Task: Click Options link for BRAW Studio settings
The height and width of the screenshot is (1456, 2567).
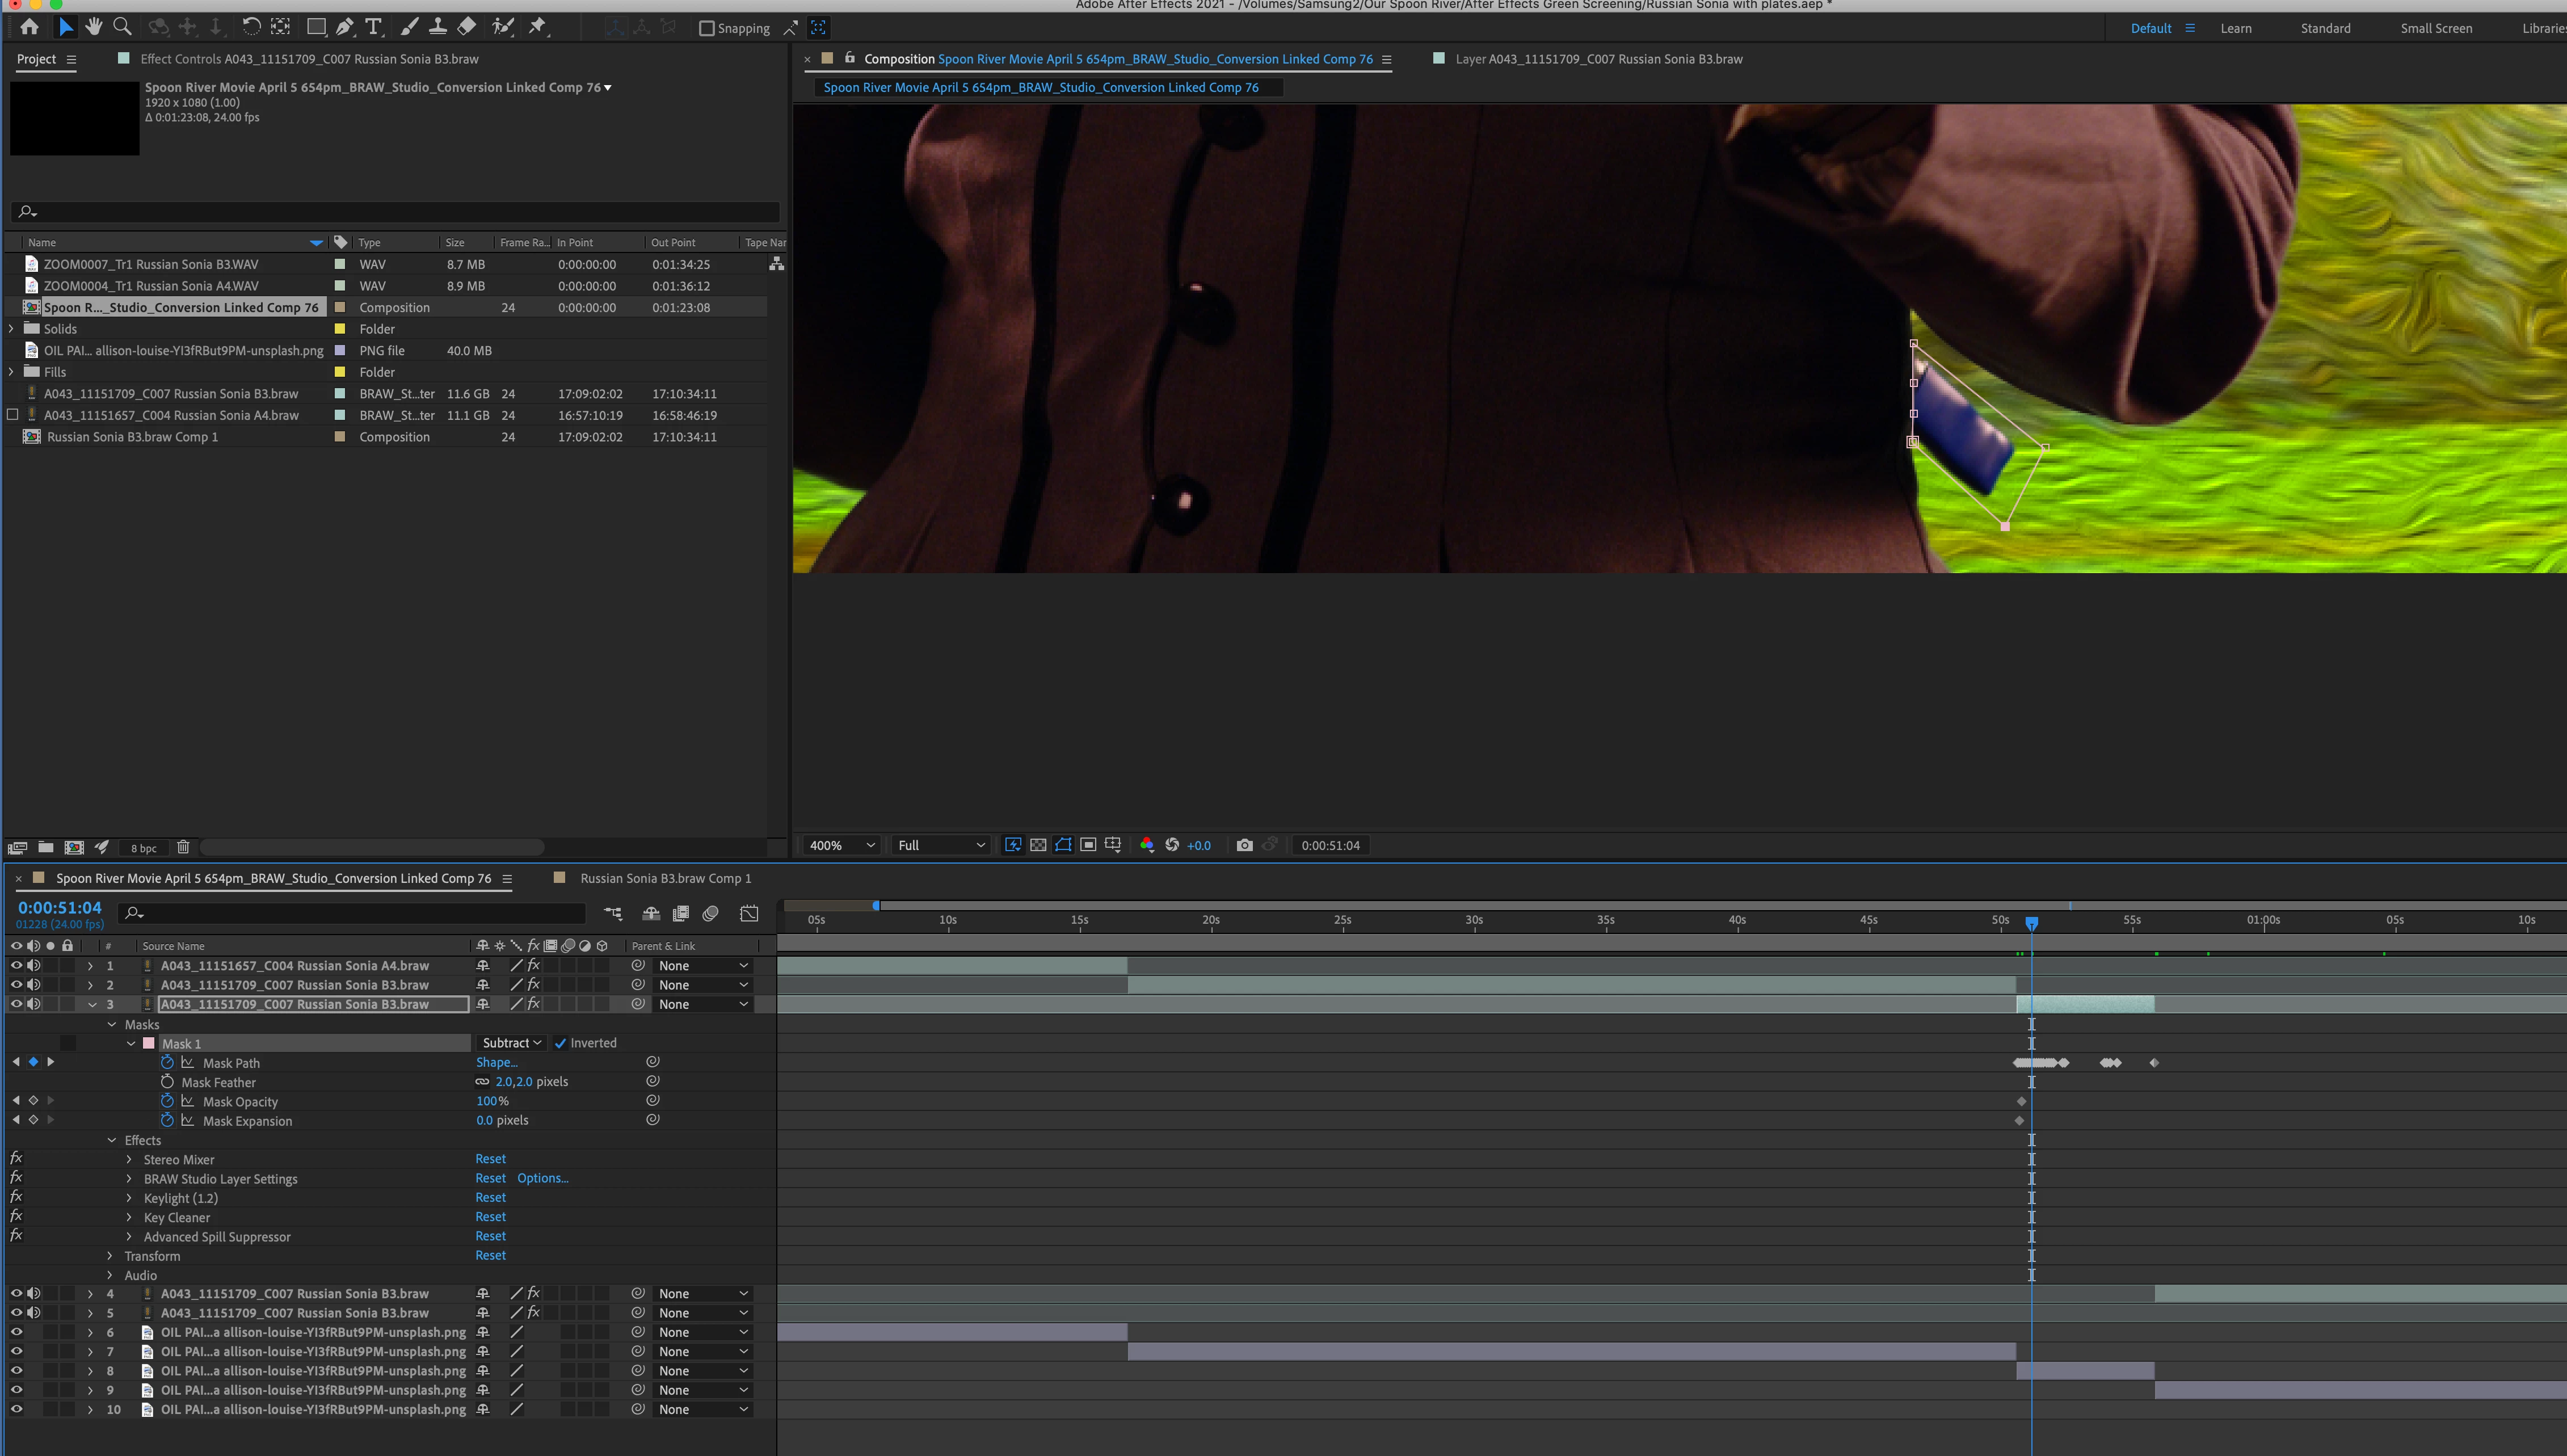Action: click(542, 1178)
